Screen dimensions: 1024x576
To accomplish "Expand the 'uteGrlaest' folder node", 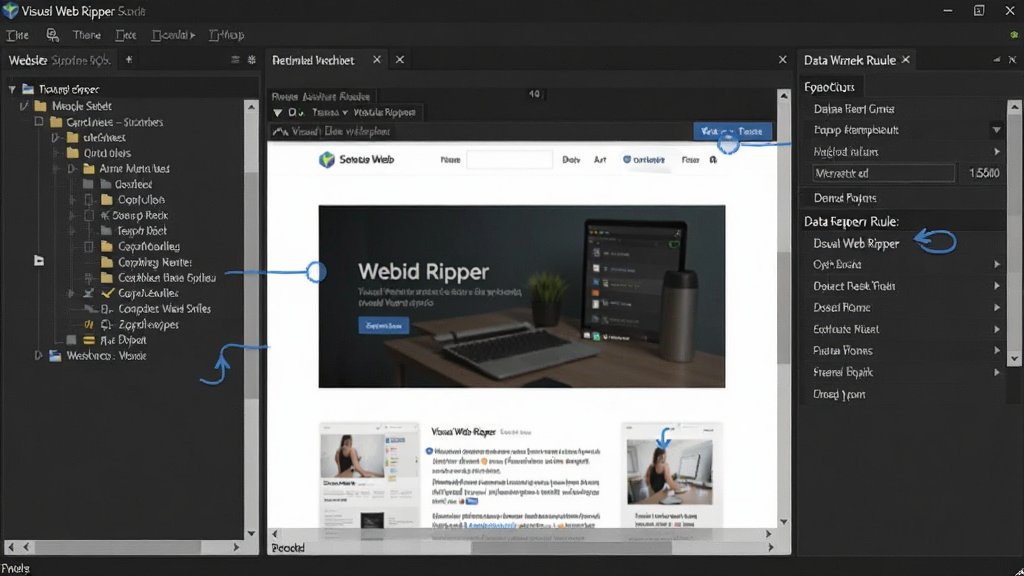I will click(x=56, y=137).
